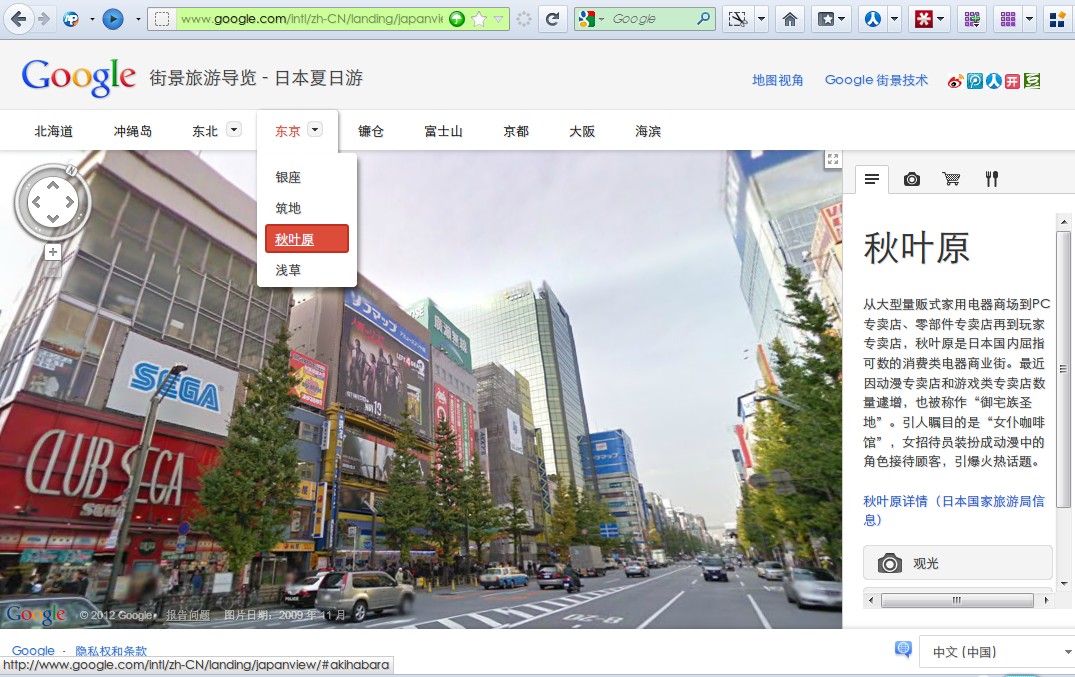The width and height of the screenshot is (1075, 677).
Task: Open the browser home page icon
Action: 790,19
